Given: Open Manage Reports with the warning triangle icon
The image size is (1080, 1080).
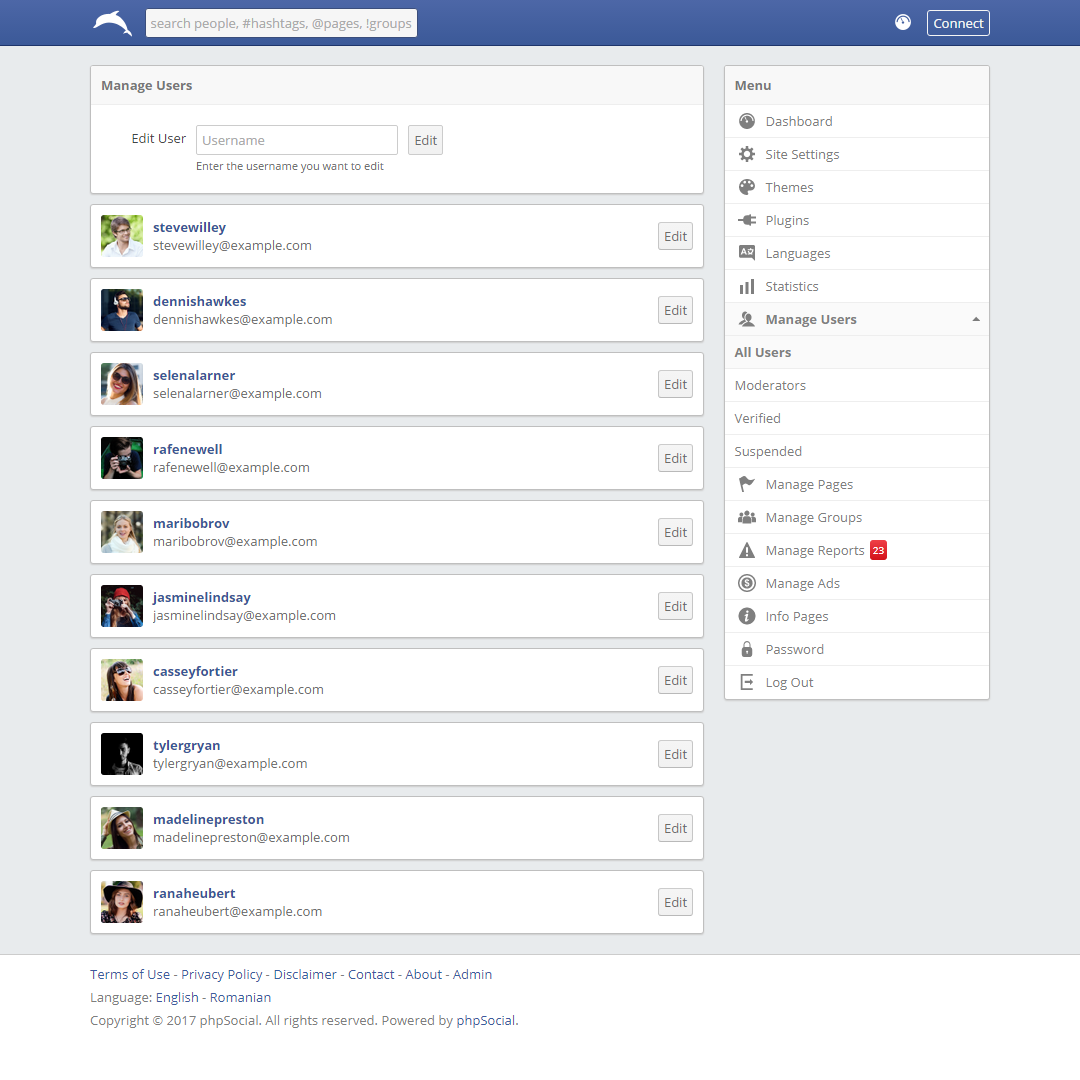Looking at the screenshot, I should coord(745,550).
